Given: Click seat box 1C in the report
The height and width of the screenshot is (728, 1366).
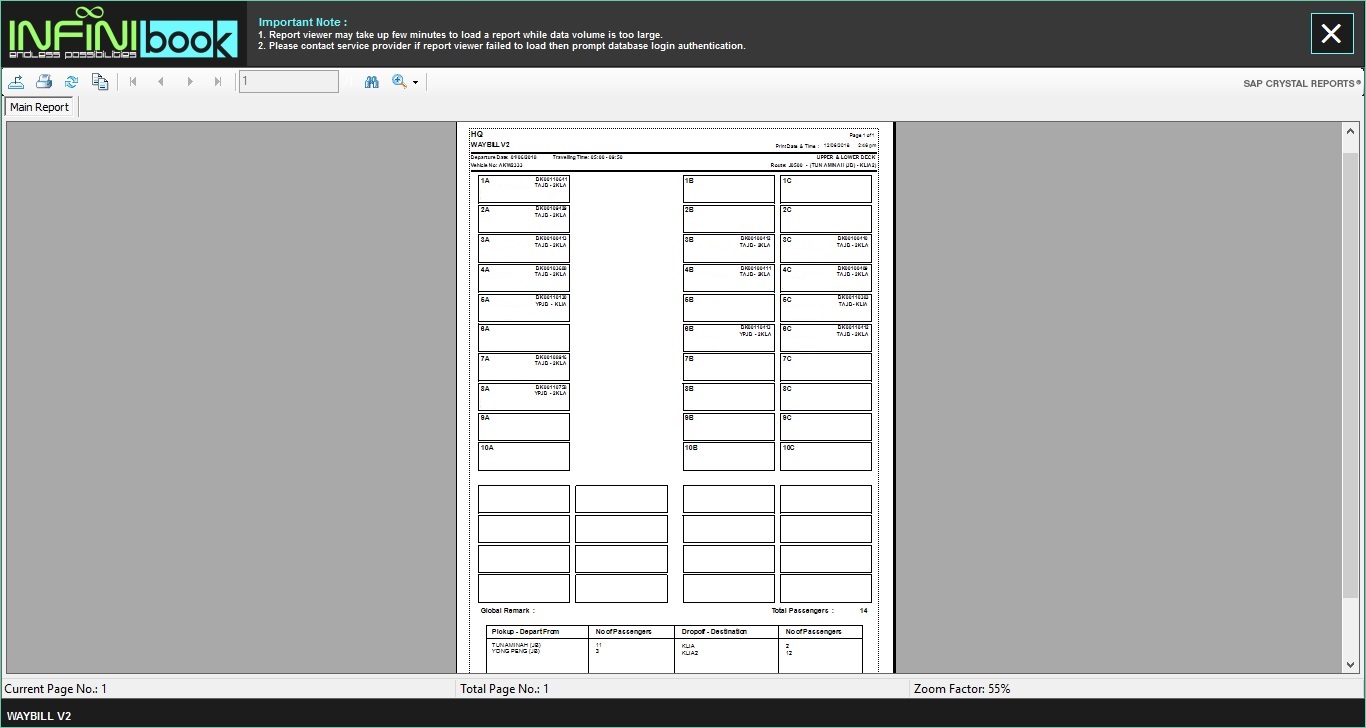Looking at the screenshot, I should coord(826,189).
